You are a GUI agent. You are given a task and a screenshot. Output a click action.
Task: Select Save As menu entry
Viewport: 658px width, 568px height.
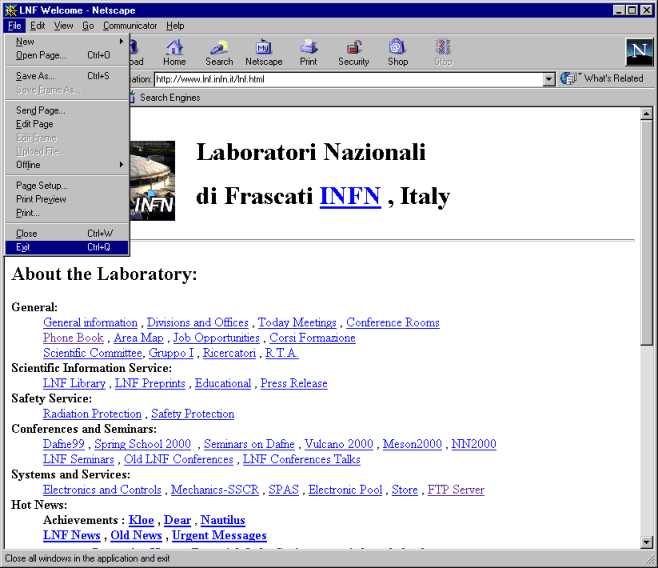coord(67,76)
